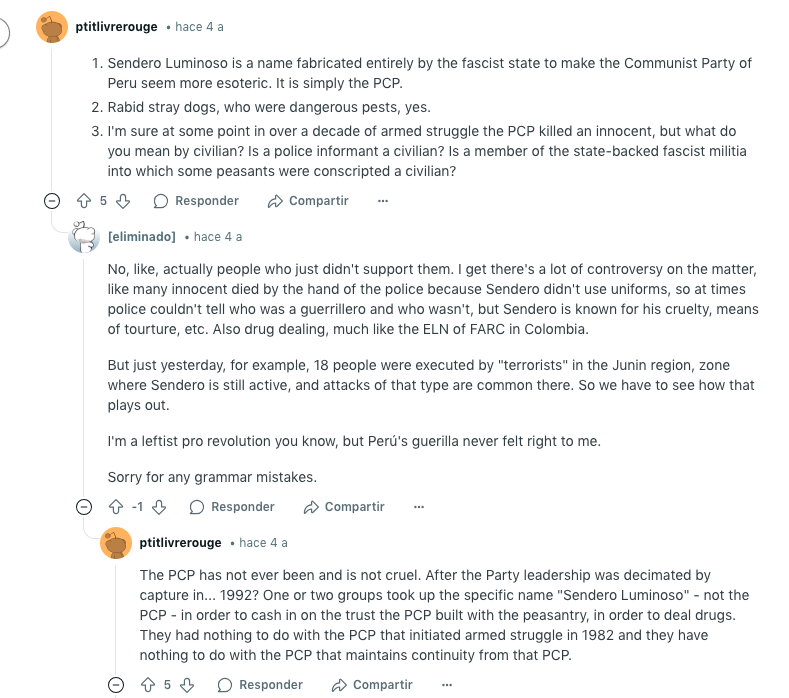Open ptitlivrerouge username link on the last reply
This screenshot has width=789, height=698.
(181, 543)
